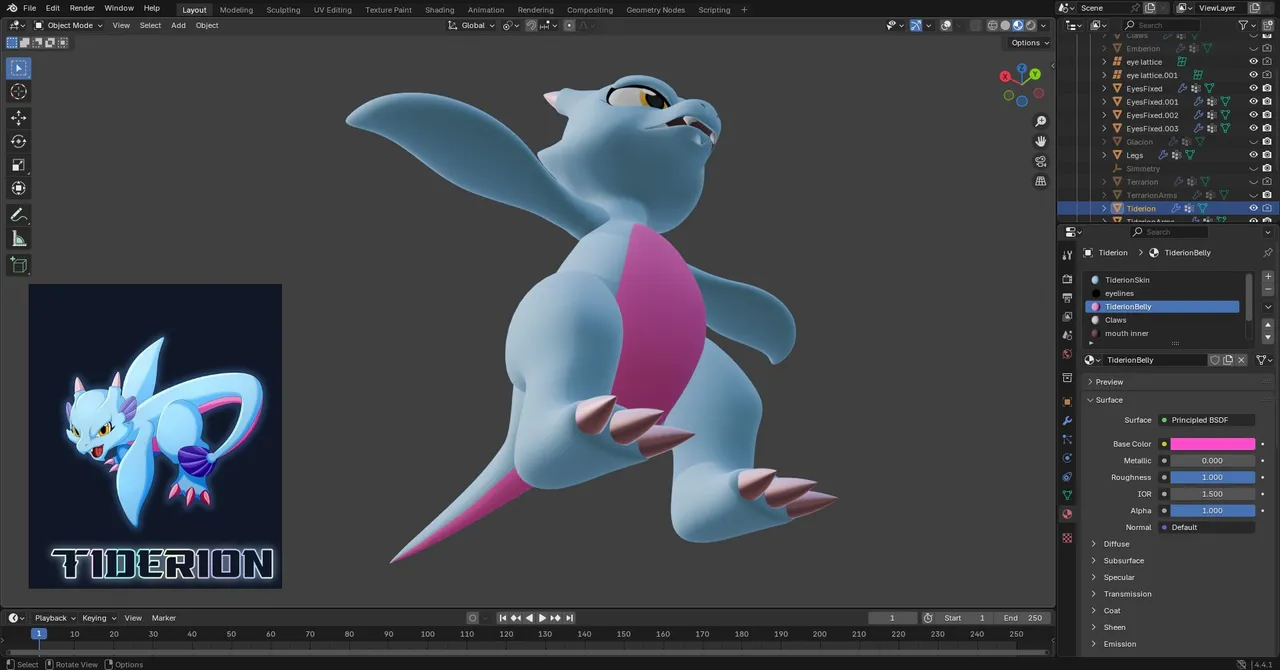Open the Object properties tab
1280x670 pixels.
[1067, 402]
